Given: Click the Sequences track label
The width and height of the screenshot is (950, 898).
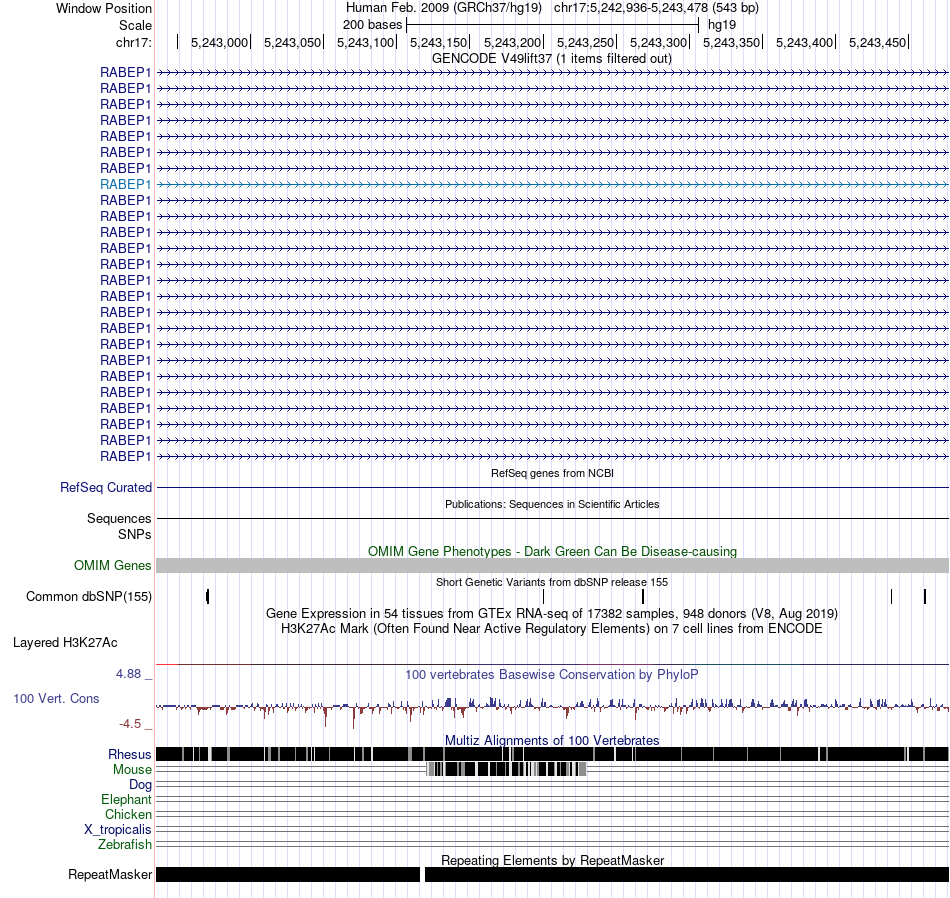Looking at the screenshot, I should (119, 519).
